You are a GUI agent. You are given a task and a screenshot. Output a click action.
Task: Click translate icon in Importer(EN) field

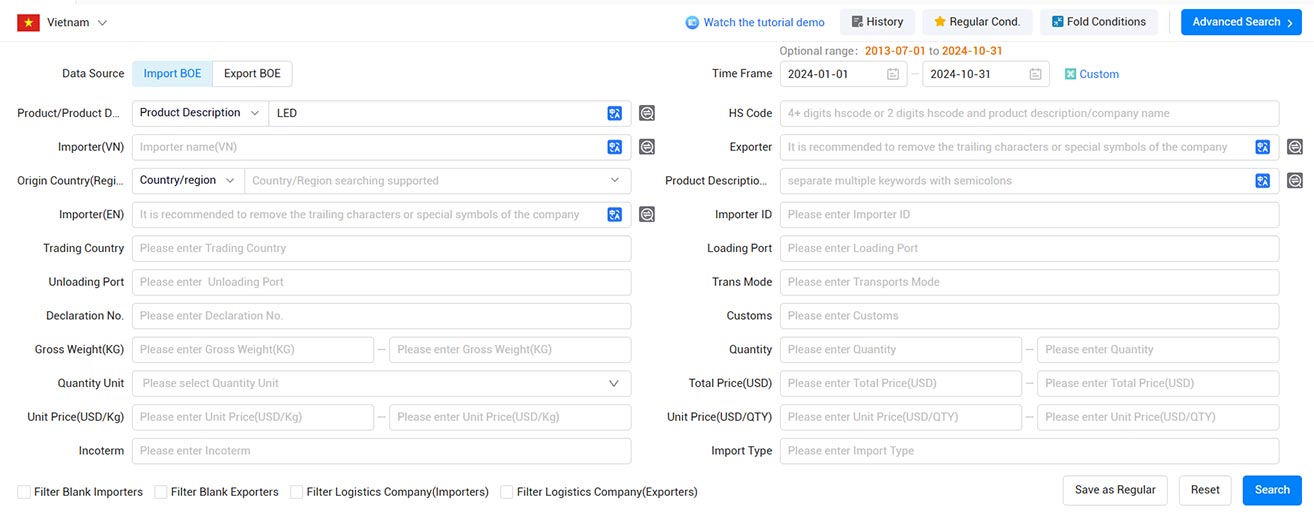pos(615,214)
